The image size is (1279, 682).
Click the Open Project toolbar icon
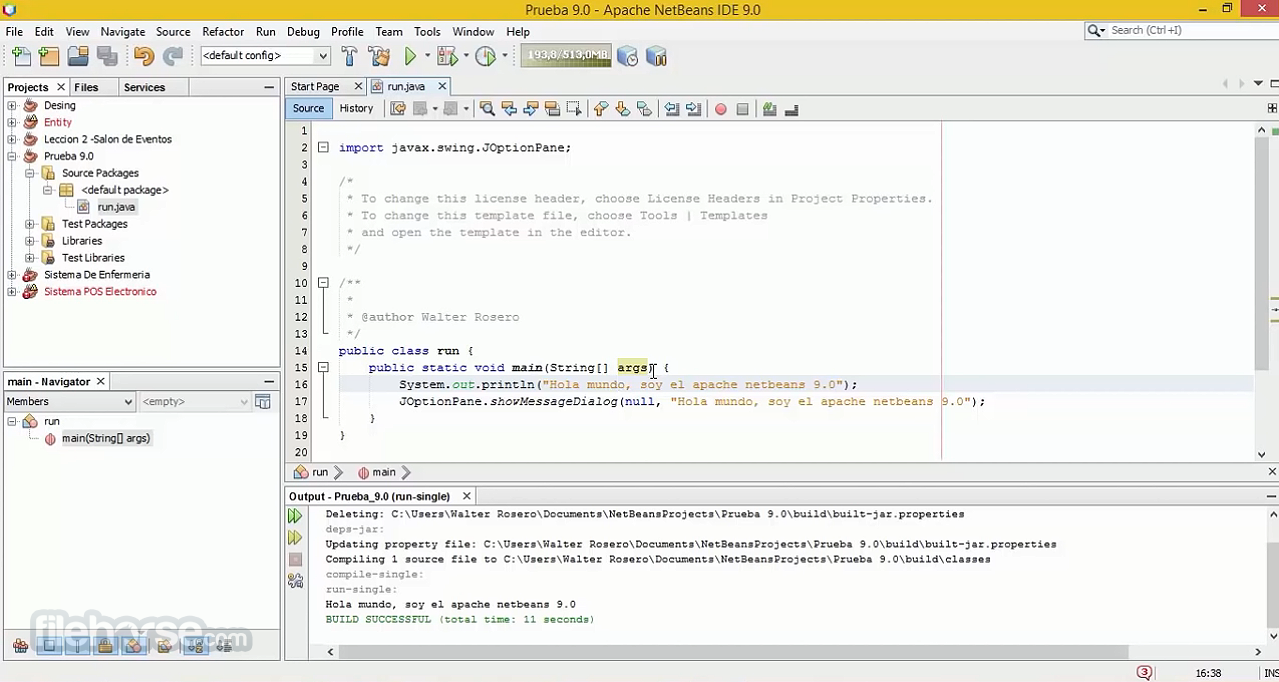[78, 57]
